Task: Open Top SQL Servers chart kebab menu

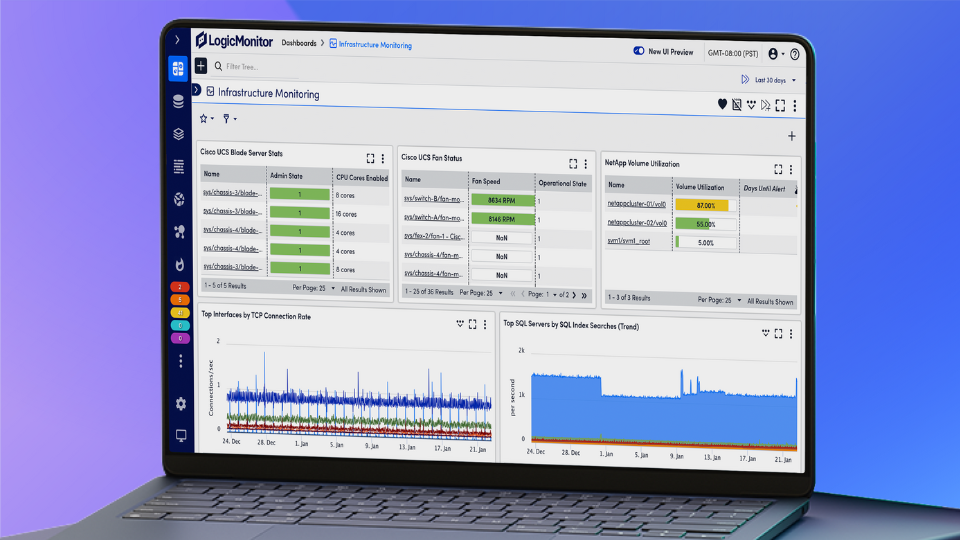Action: (x=791, y=334)
